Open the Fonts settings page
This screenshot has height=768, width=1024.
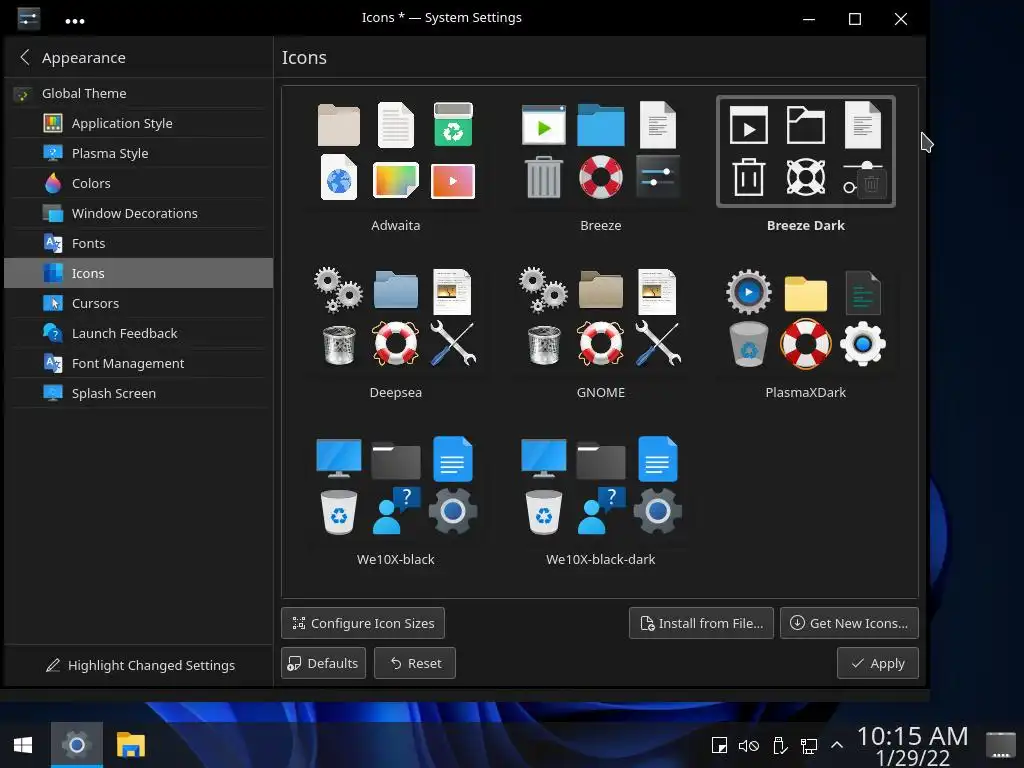pos(138,244)
